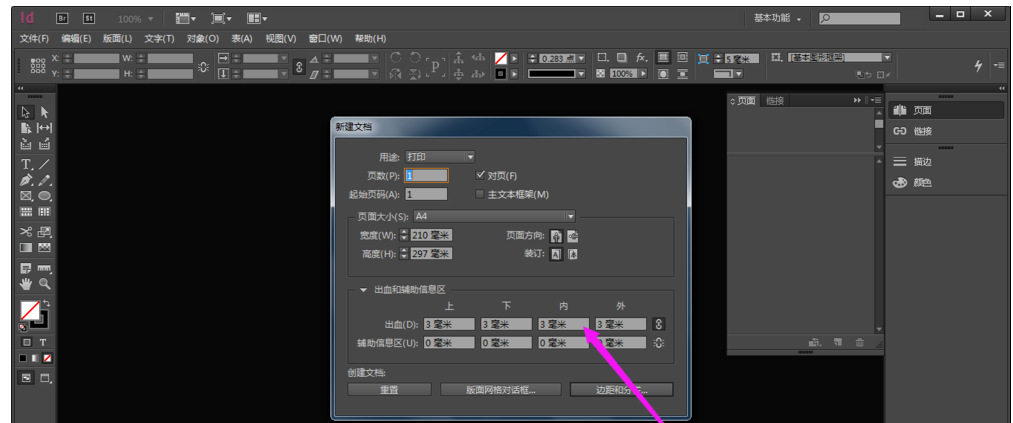Toggle the 对页 facing pages checkbox
This screenshot has width=1013, height=423.
[480, 175]
